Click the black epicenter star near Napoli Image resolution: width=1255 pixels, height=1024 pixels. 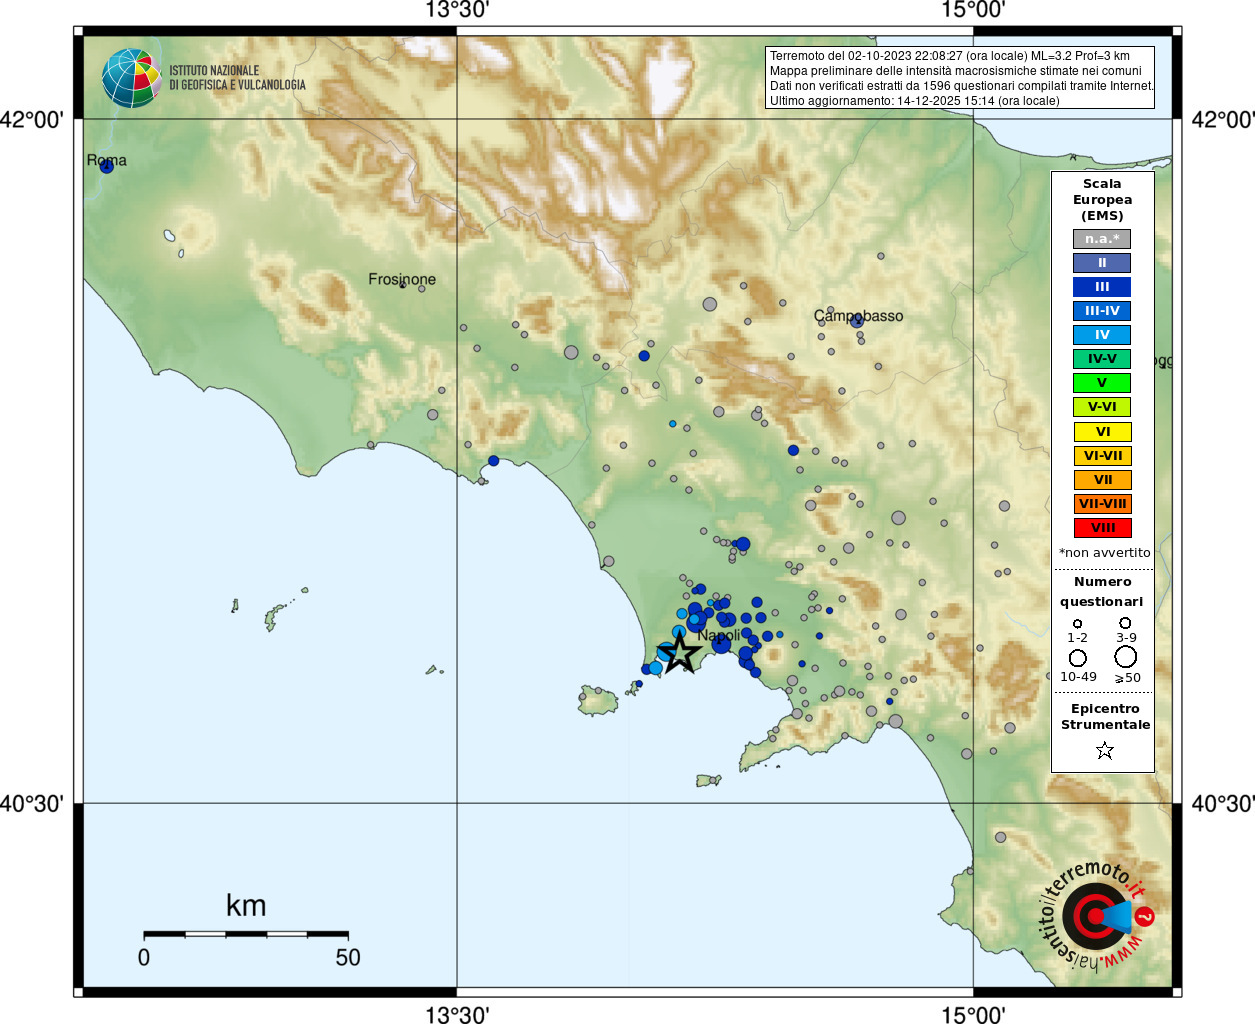(681, 653)
